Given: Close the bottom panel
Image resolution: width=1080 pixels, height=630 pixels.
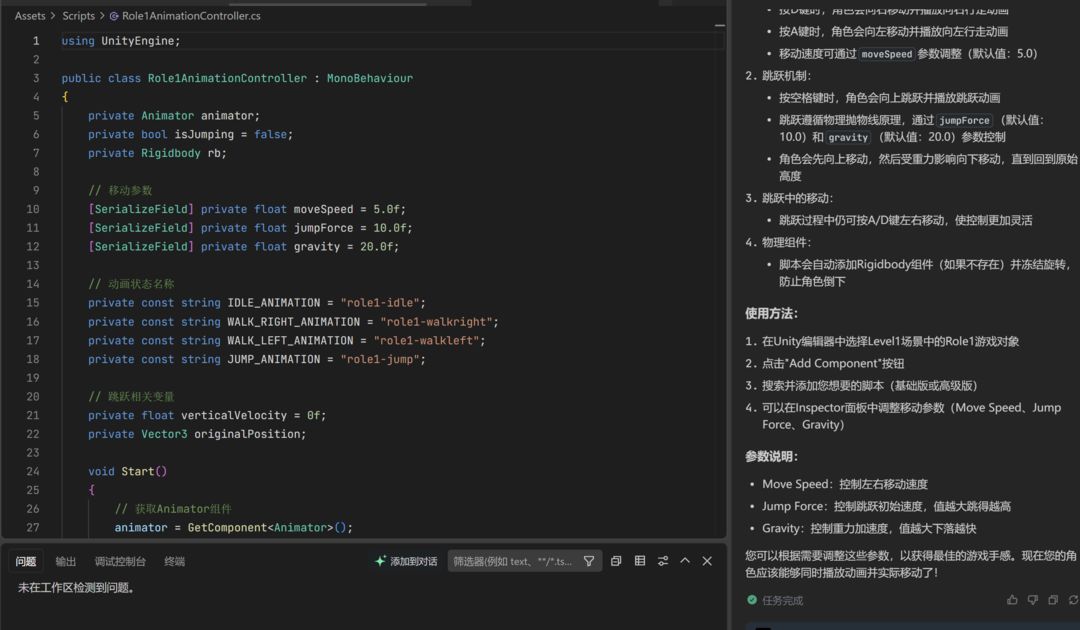Looking at the screenshot, I should 707,561.
